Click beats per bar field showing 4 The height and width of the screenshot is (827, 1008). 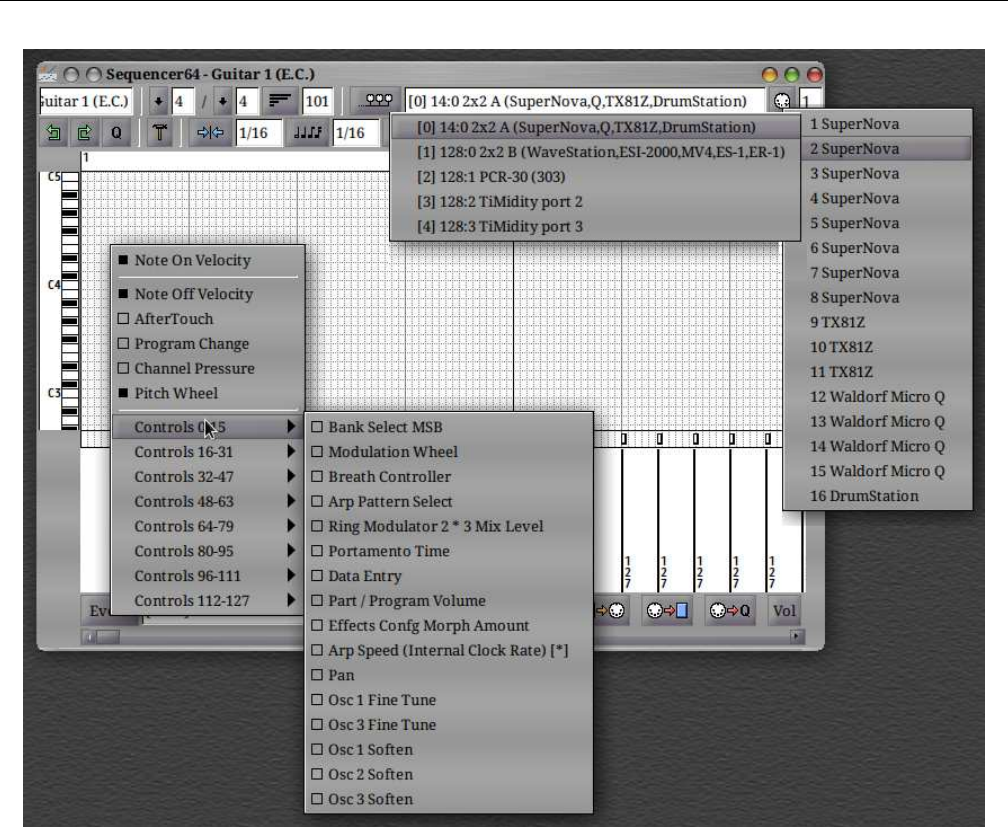pyautogui.click(x=183, y=101)
